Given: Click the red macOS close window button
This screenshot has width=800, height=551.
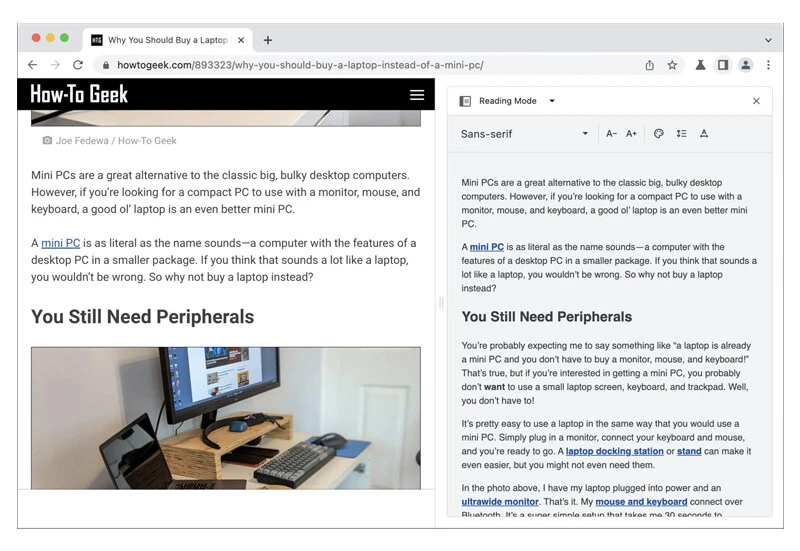Looking at the screenshot, I should point(36,38).
